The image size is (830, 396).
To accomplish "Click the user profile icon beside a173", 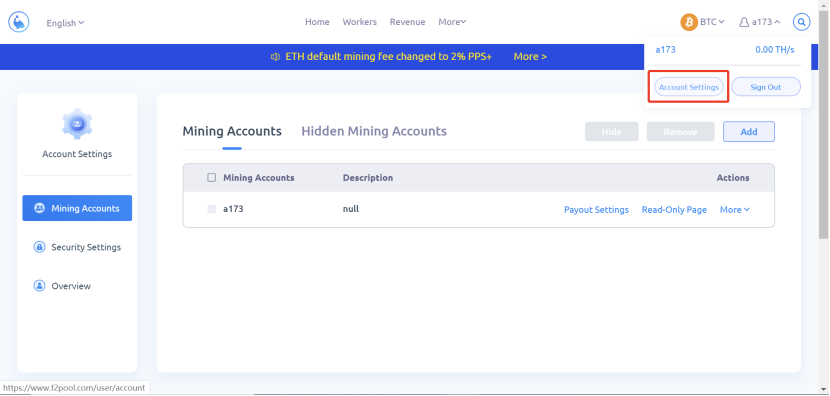I will (744, 22).
